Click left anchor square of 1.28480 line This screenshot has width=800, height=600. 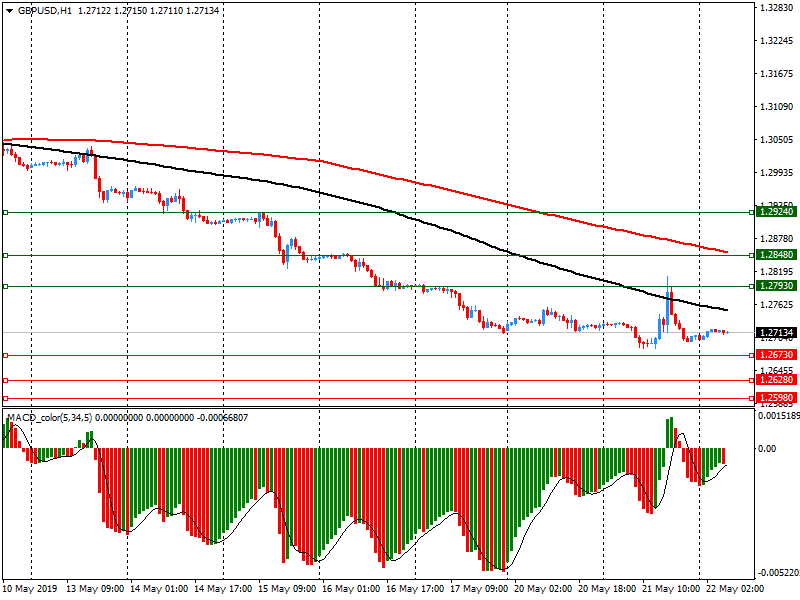(5, 255)
